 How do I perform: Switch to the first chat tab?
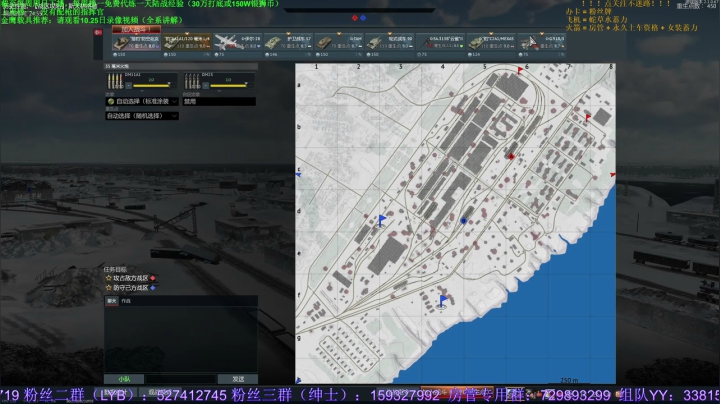[112, 301]
